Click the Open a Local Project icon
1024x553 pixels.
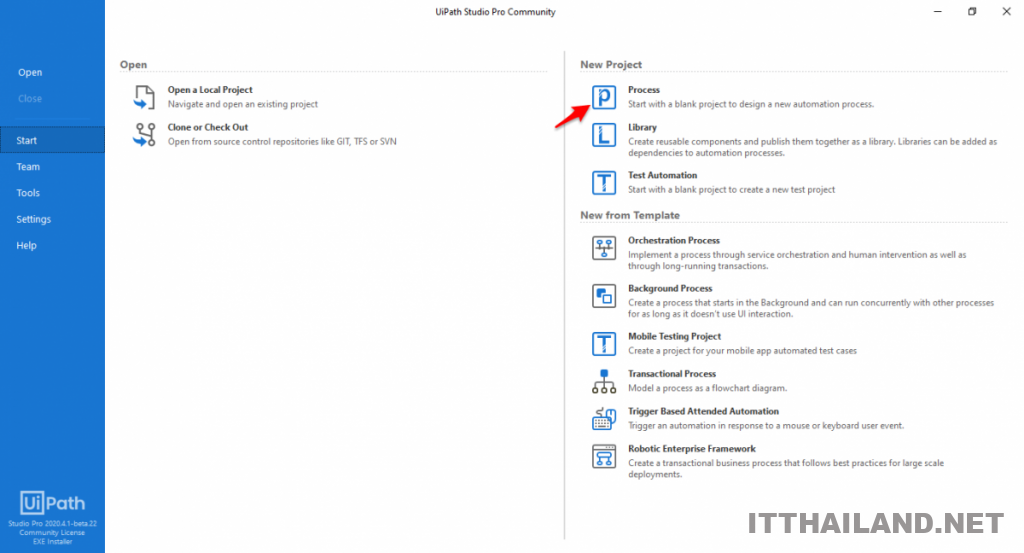pyautogui.click(x=144, y=97)
